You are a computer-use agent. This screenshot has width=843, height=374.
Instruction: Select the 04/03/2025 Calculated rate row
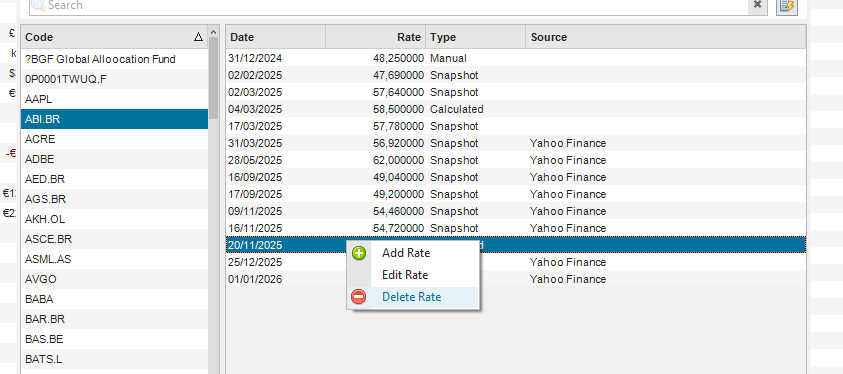tap(516, 109)
